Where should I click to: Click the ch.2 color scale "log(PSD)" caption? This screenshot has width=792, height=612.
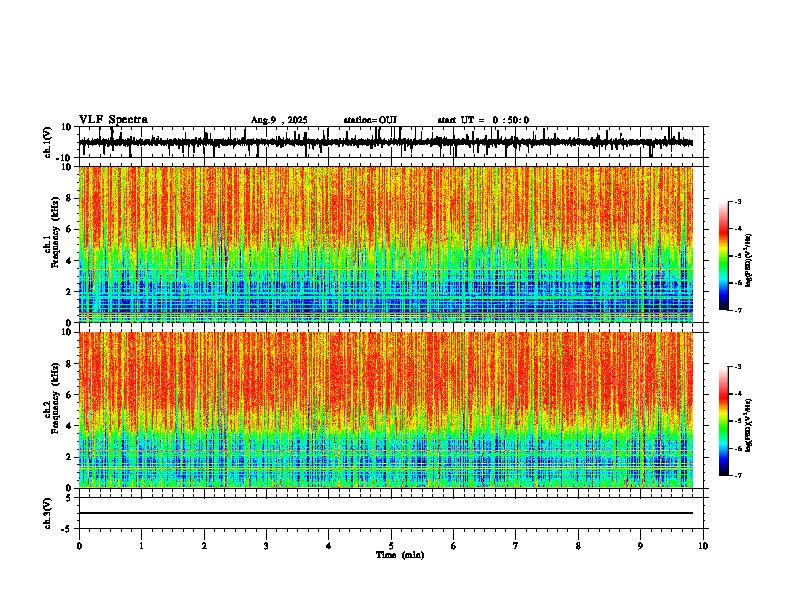(x=748, y=425)
